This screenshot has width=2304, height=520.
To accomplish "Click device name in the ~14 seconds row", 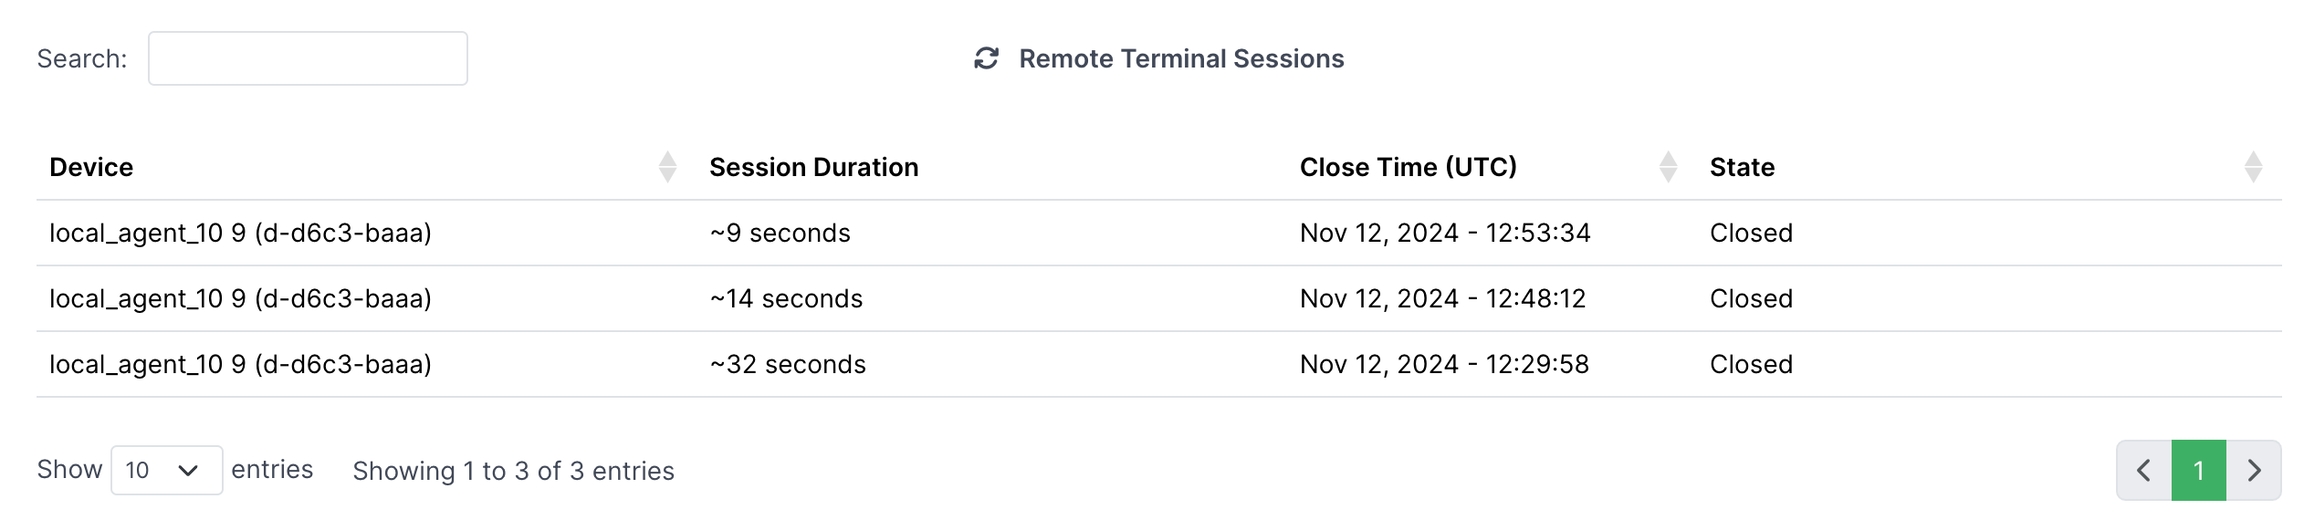I will [x=240, y=299].
